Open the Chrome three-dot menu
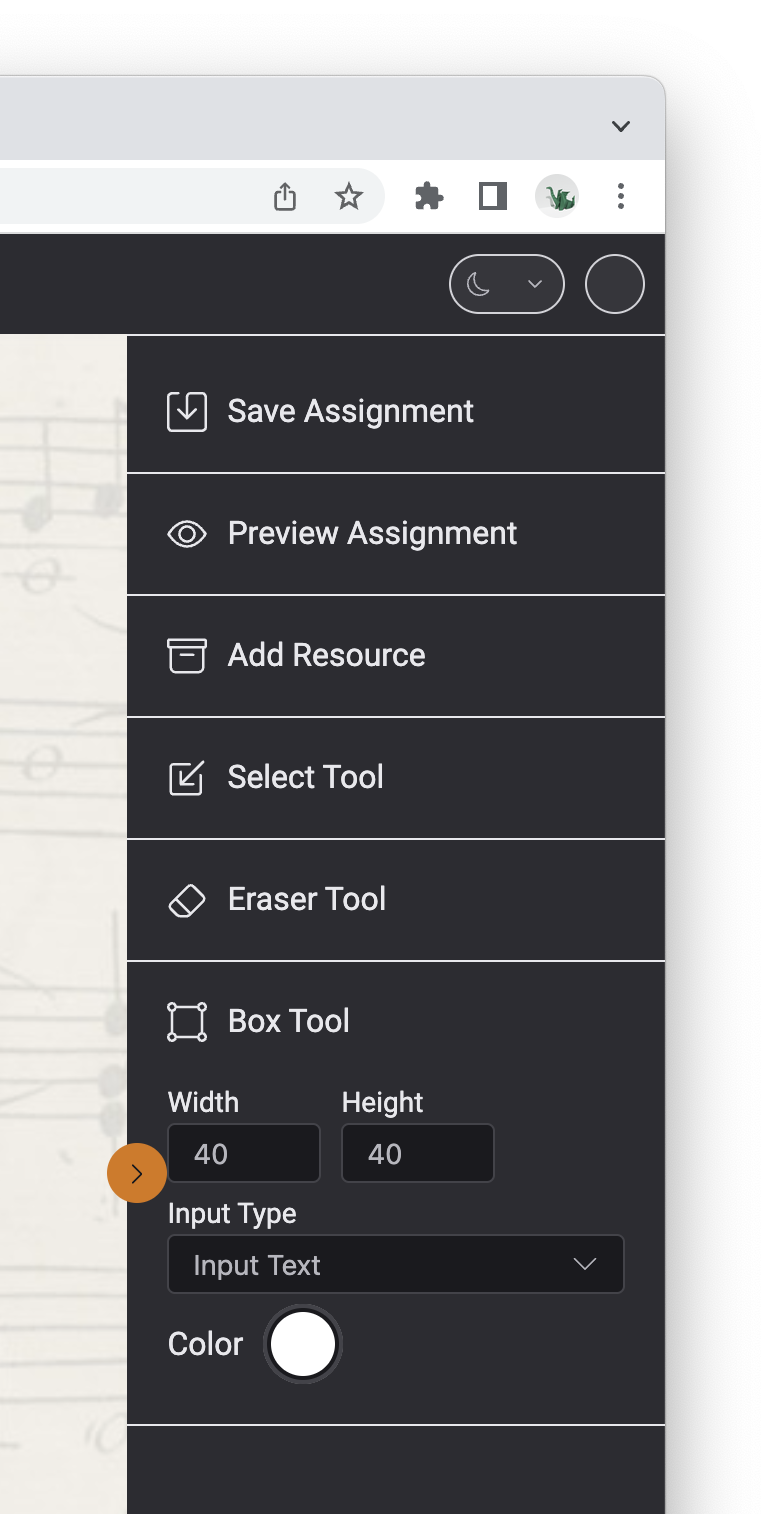777x1514 pixels. [621, 197]
